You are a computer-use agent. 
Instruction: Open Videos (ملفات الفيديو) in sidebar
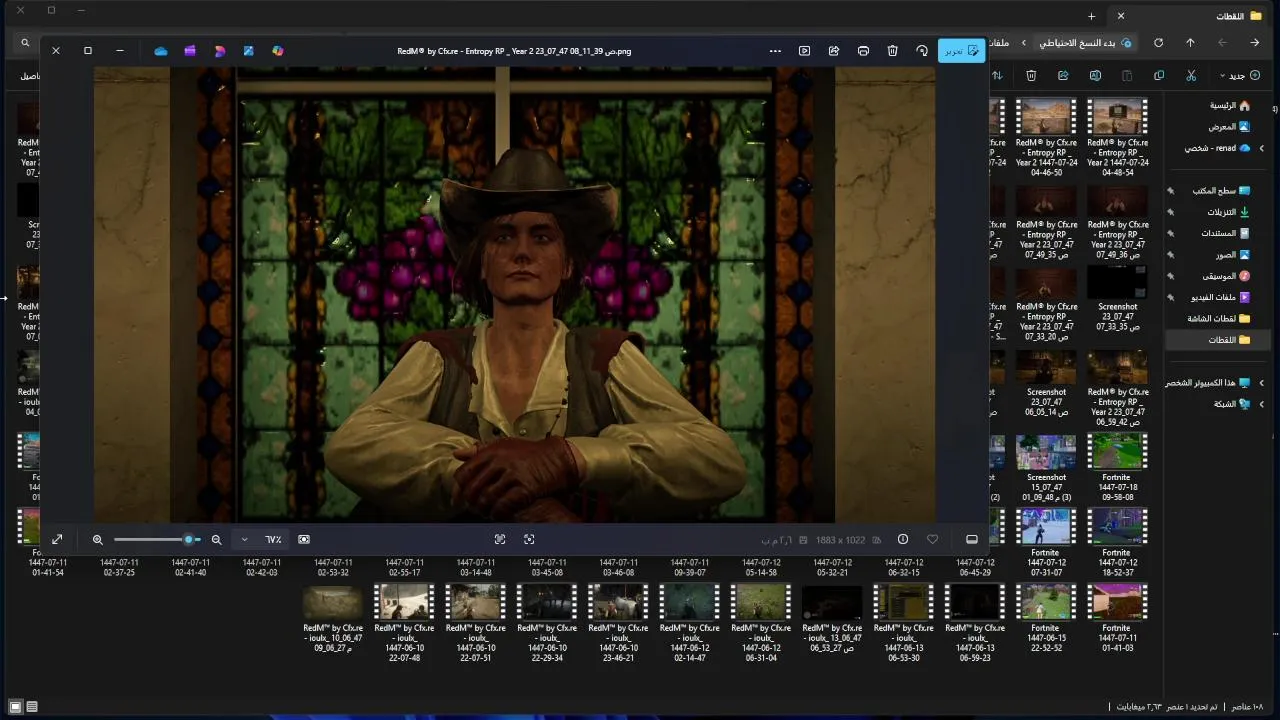pos(1220,297)
